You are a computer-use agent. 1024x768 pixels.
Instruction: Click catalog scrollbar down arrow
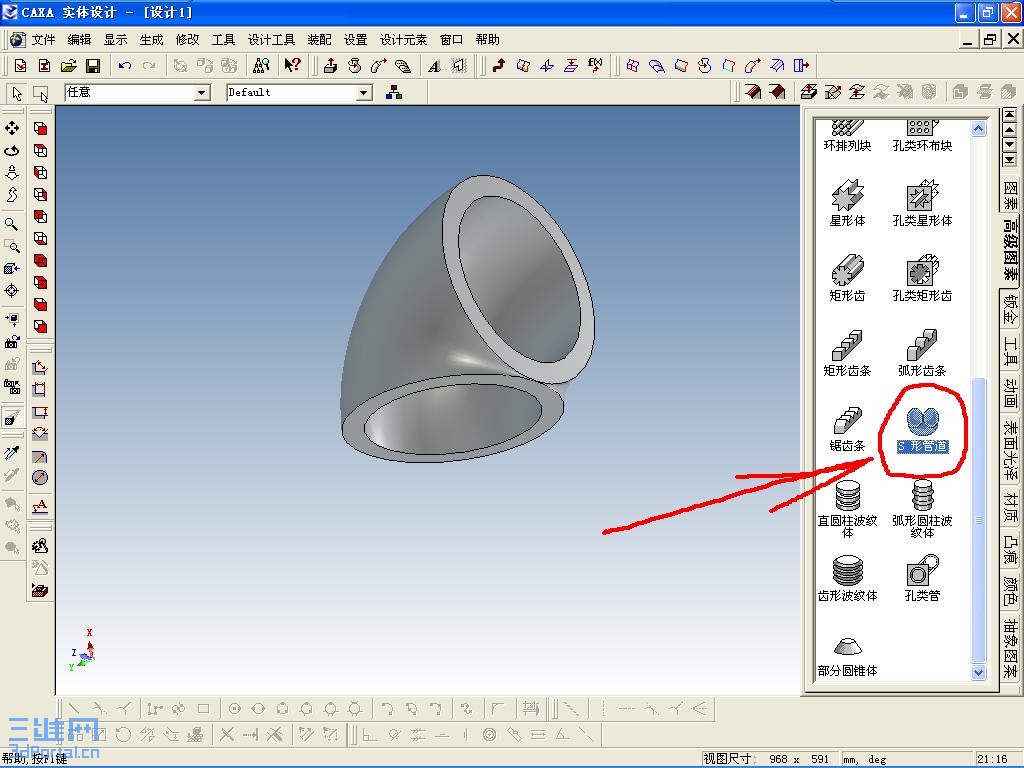pos(978,672)
